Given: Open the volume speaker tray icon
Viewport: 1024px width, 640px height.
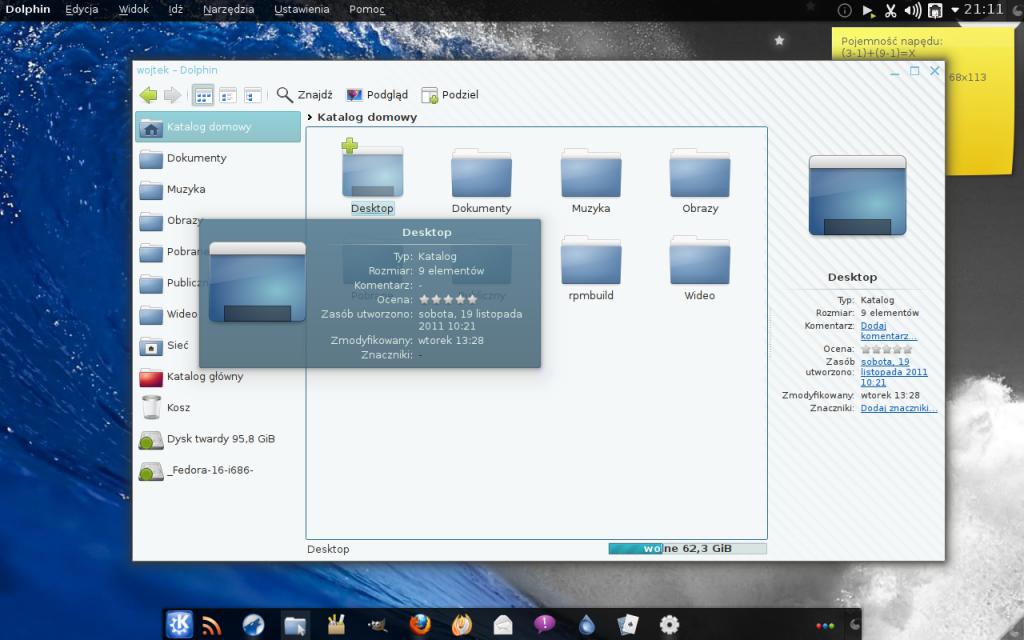Looking at the screenshot, I should point(912,10).
